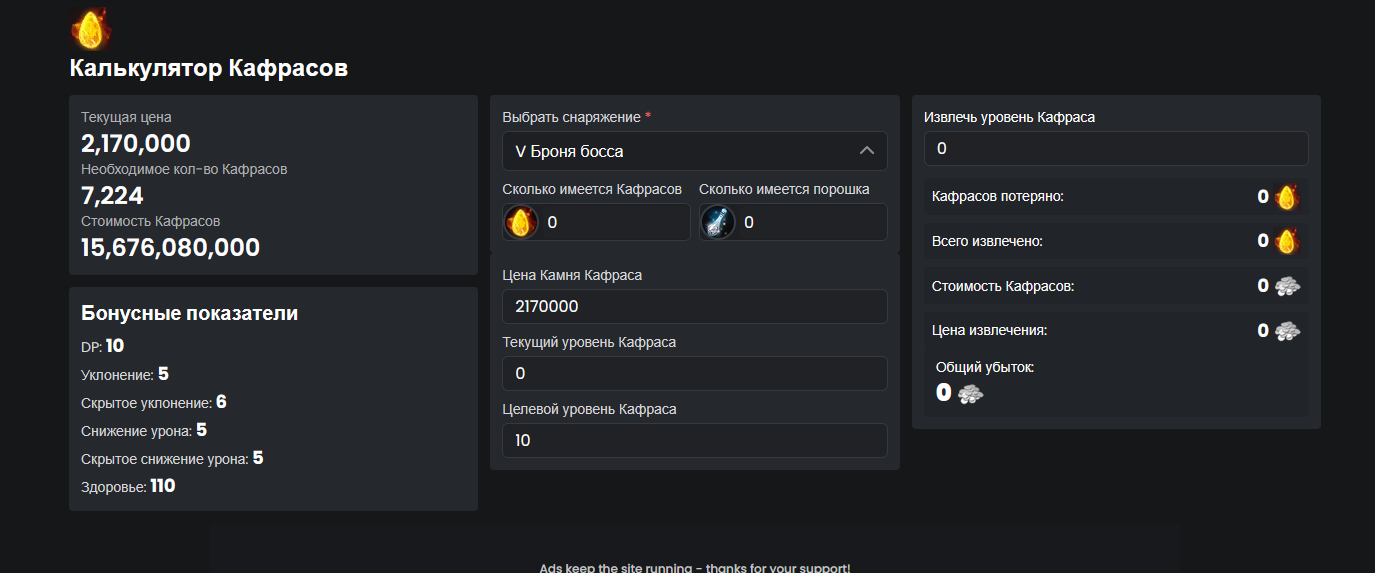Click silver coins icon in 'Стоимость Кафрасов' row
Screen dimensions: 1375x573
coord(1288,286)
